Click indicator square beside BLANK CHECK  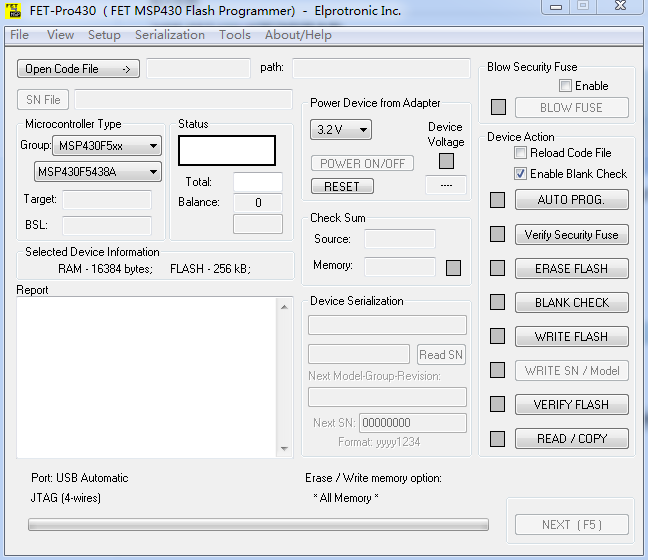tap(497, 302)
